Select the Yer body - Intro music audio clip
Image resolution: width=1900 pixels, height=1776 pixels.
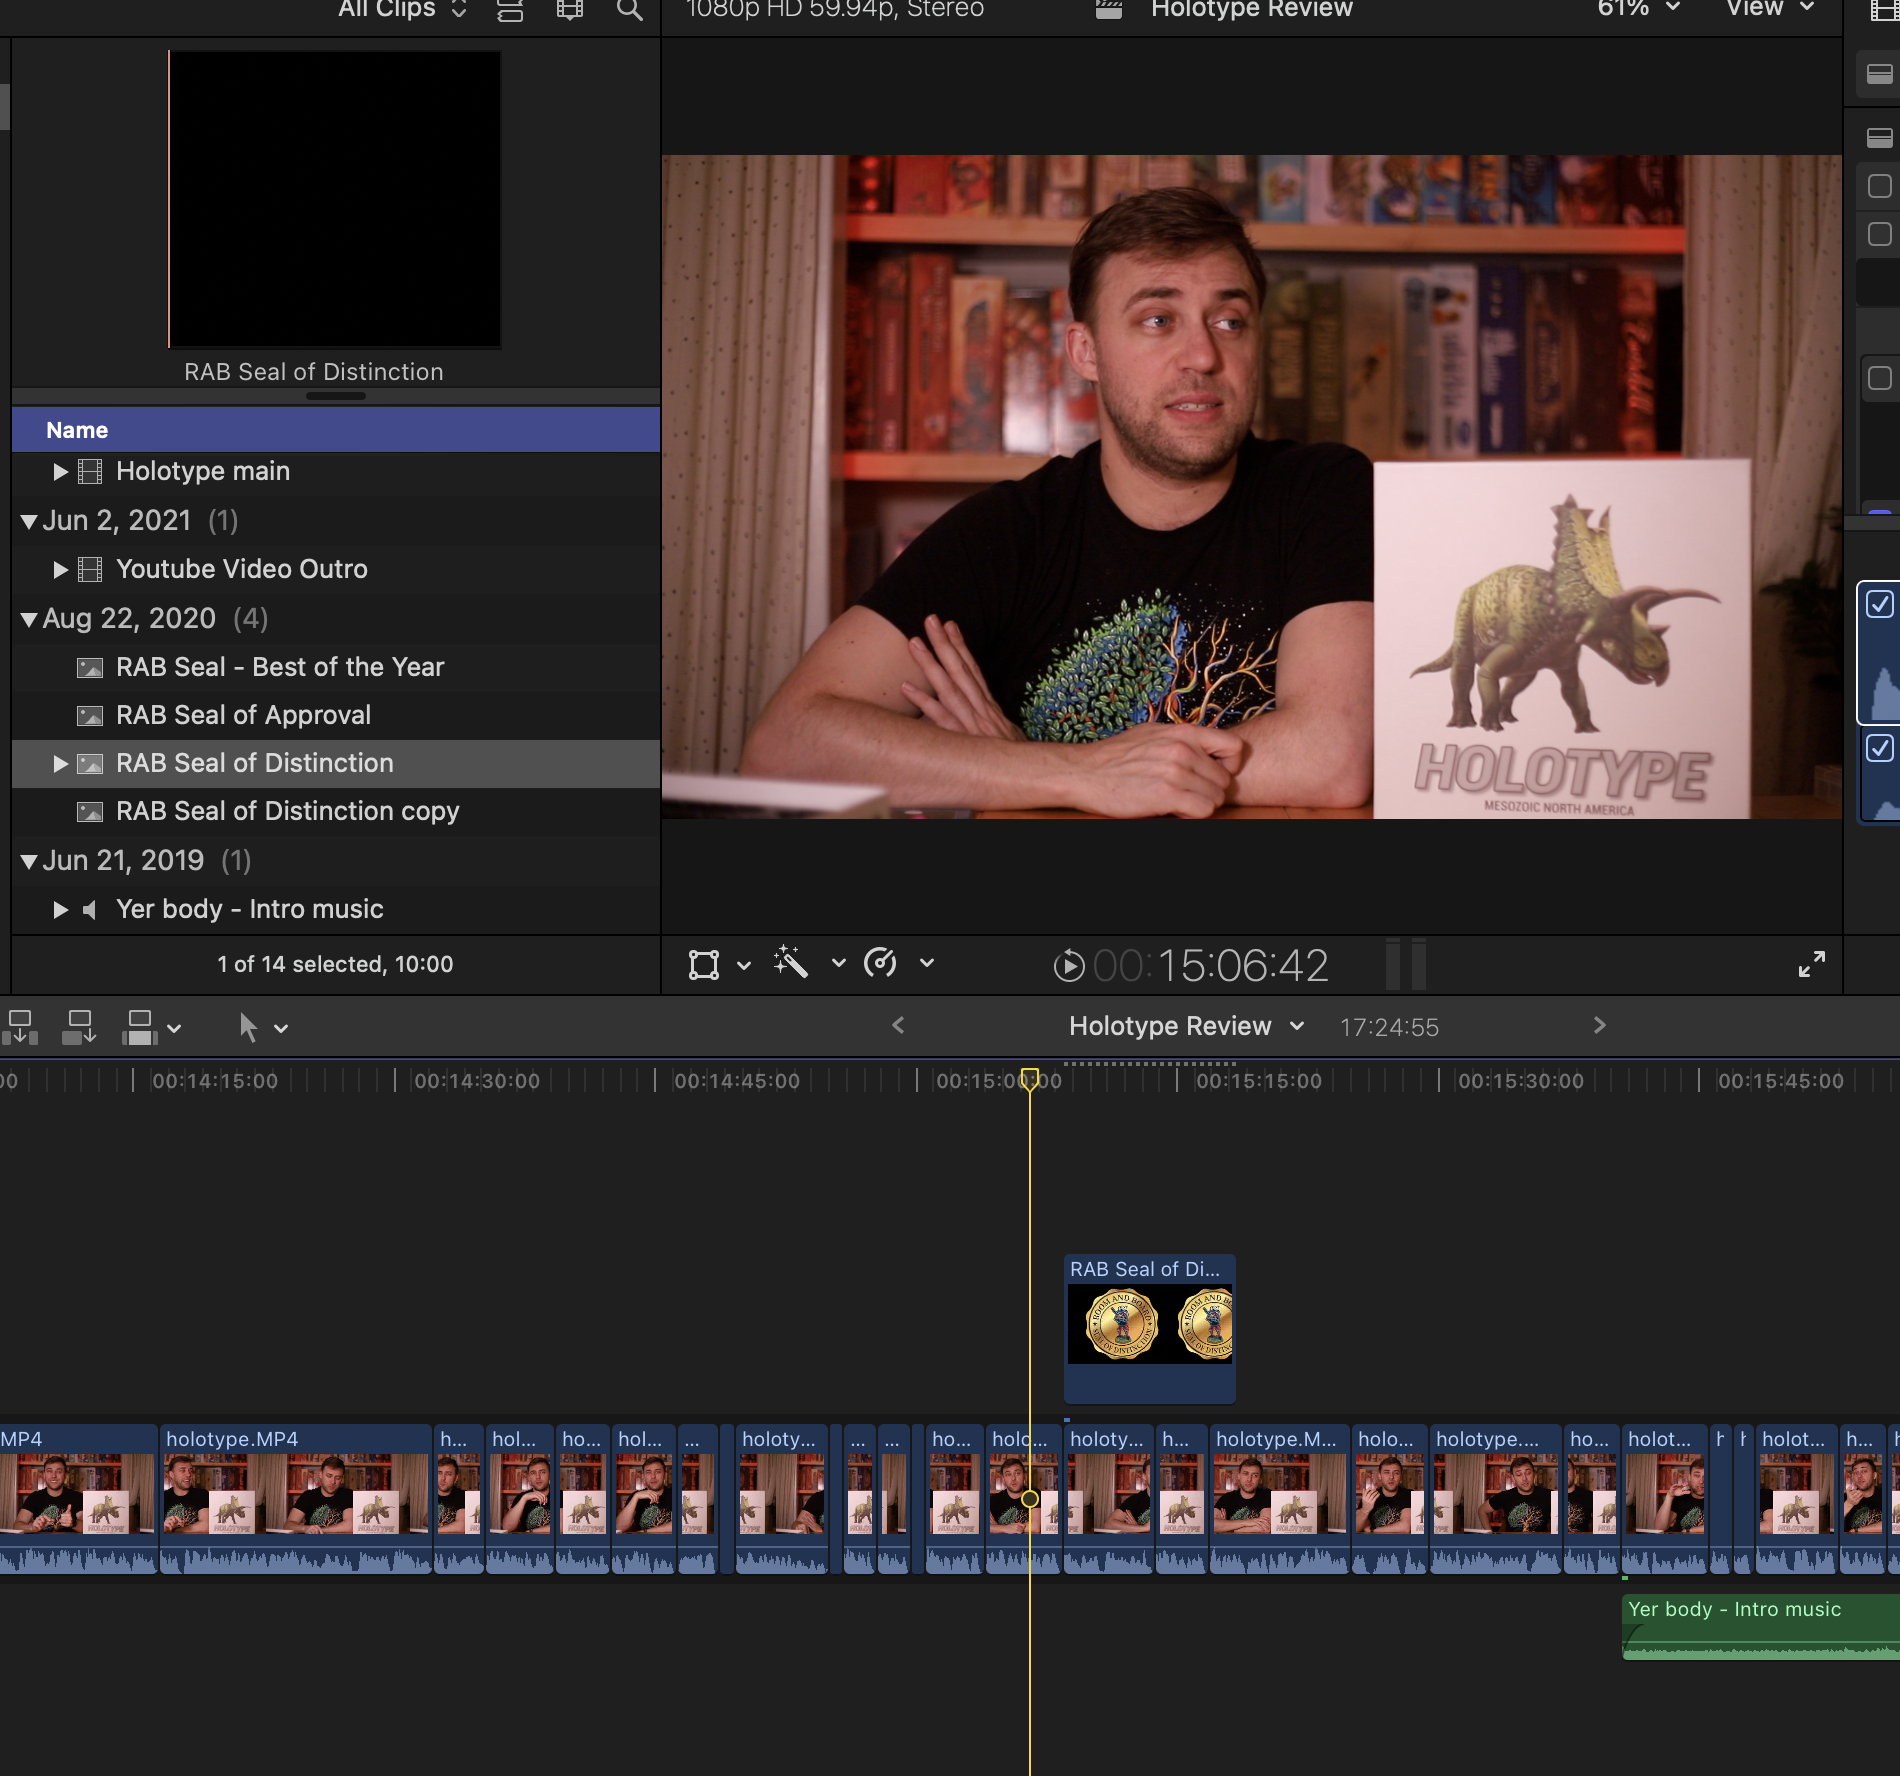pyautogui.click(x=1761, y=1627)
